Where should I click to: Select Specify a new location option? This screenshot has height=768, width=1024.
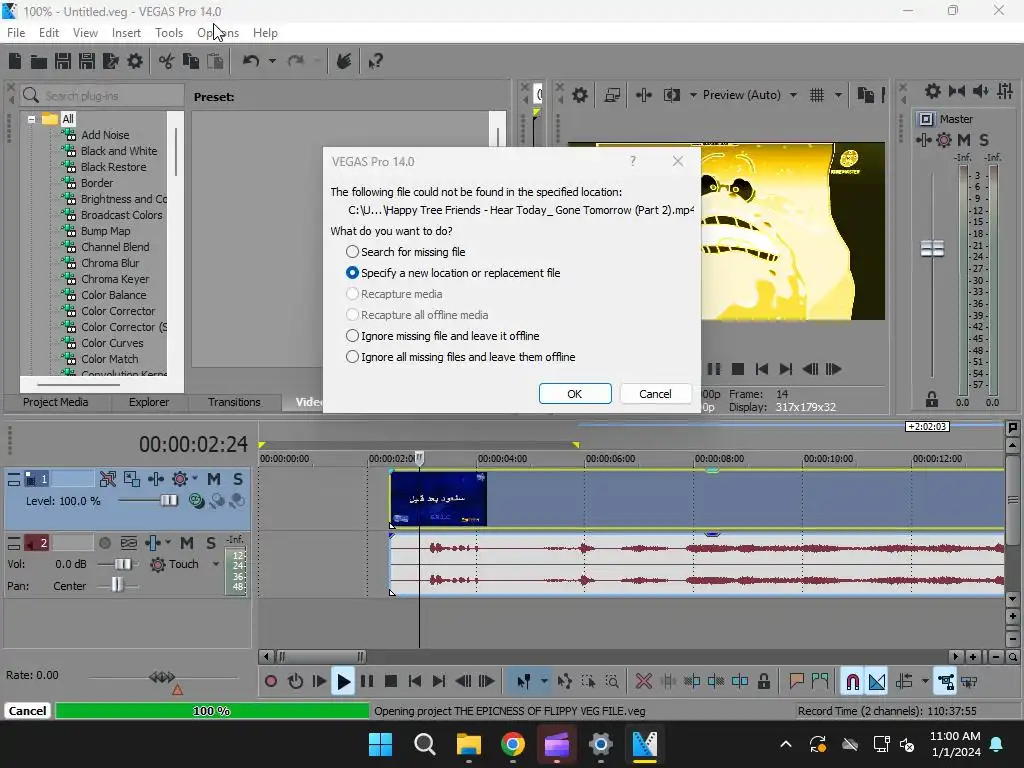tap(453, 273)
